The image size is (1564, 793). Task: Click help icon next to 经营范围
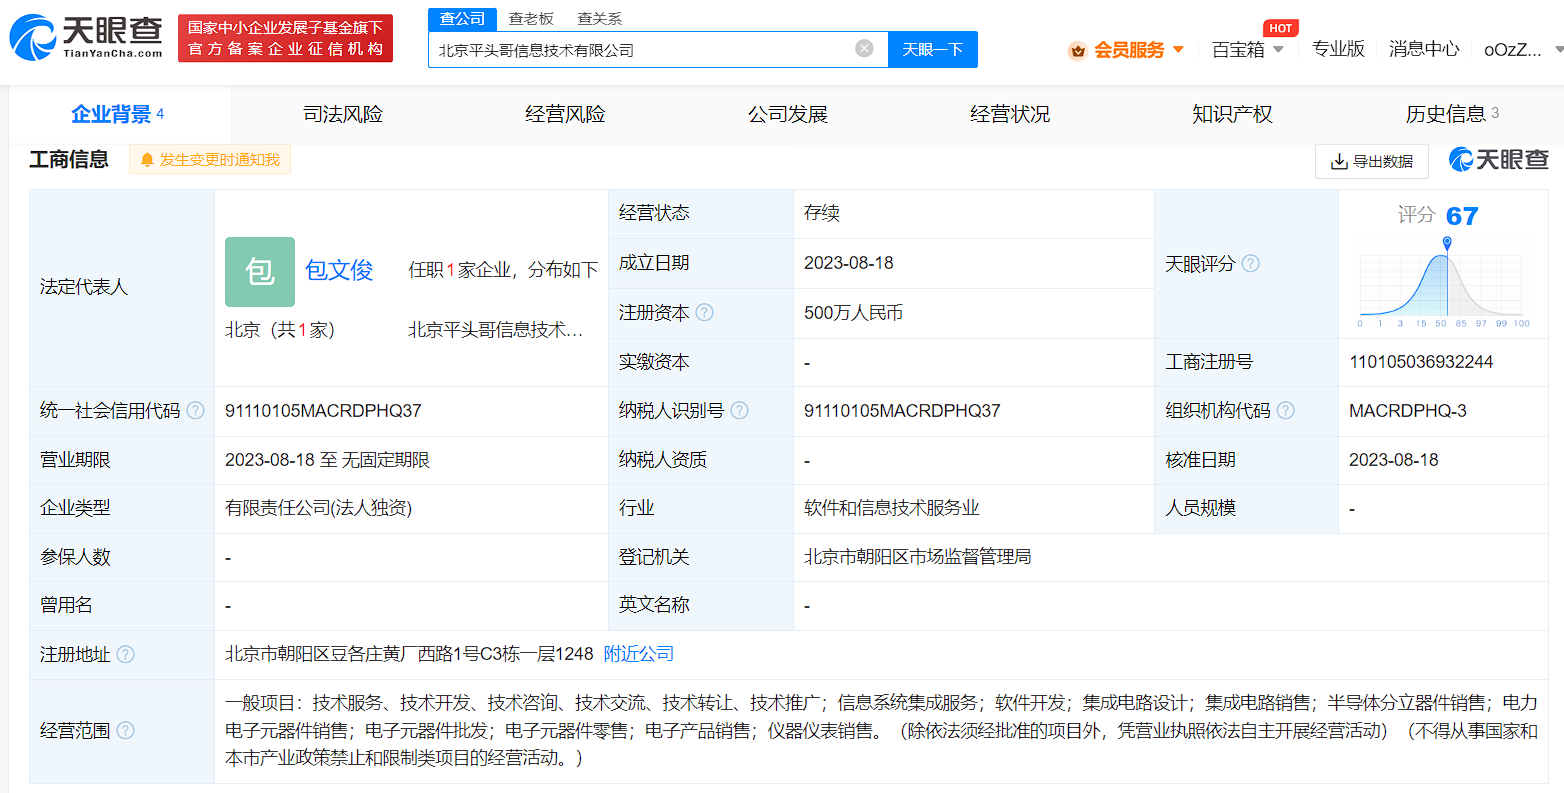point(126,731)
